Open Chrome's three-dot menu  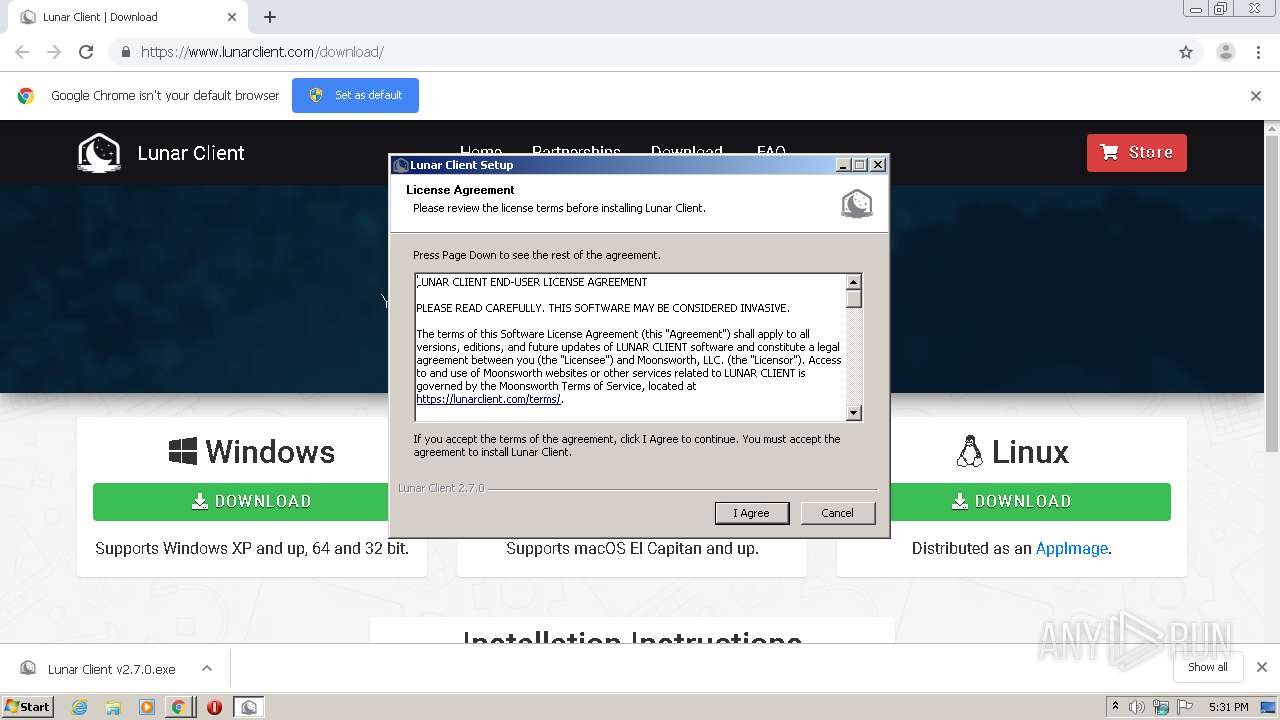pos(1258,52)
